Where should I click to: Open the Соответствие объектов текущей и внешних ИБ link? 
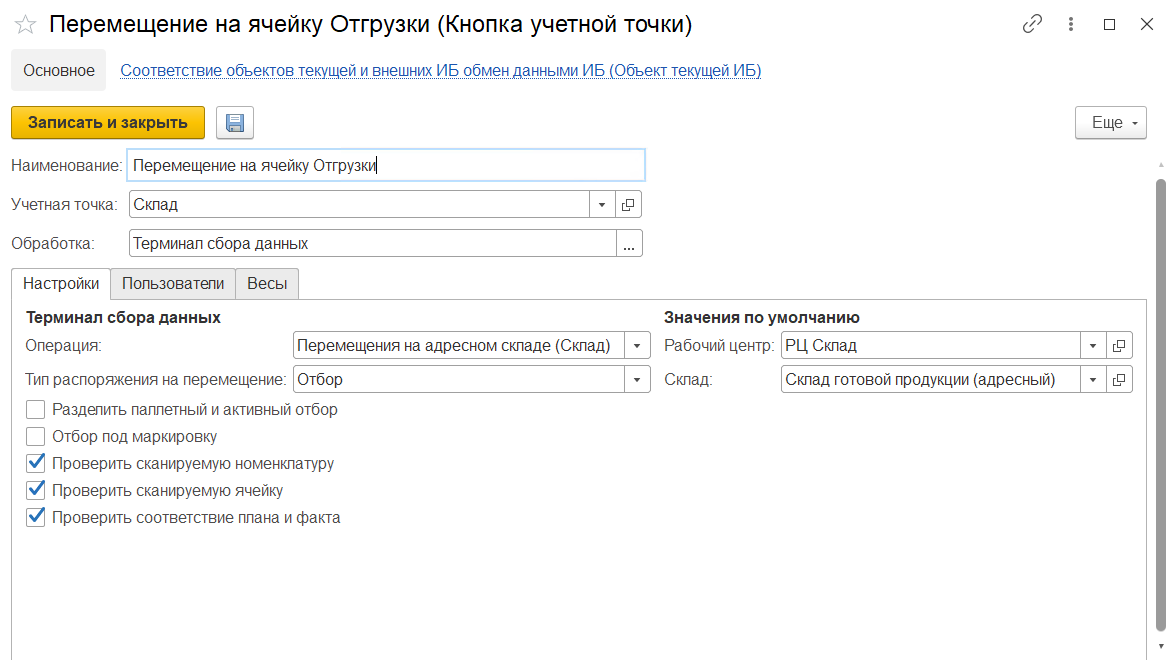pos(440,71)
